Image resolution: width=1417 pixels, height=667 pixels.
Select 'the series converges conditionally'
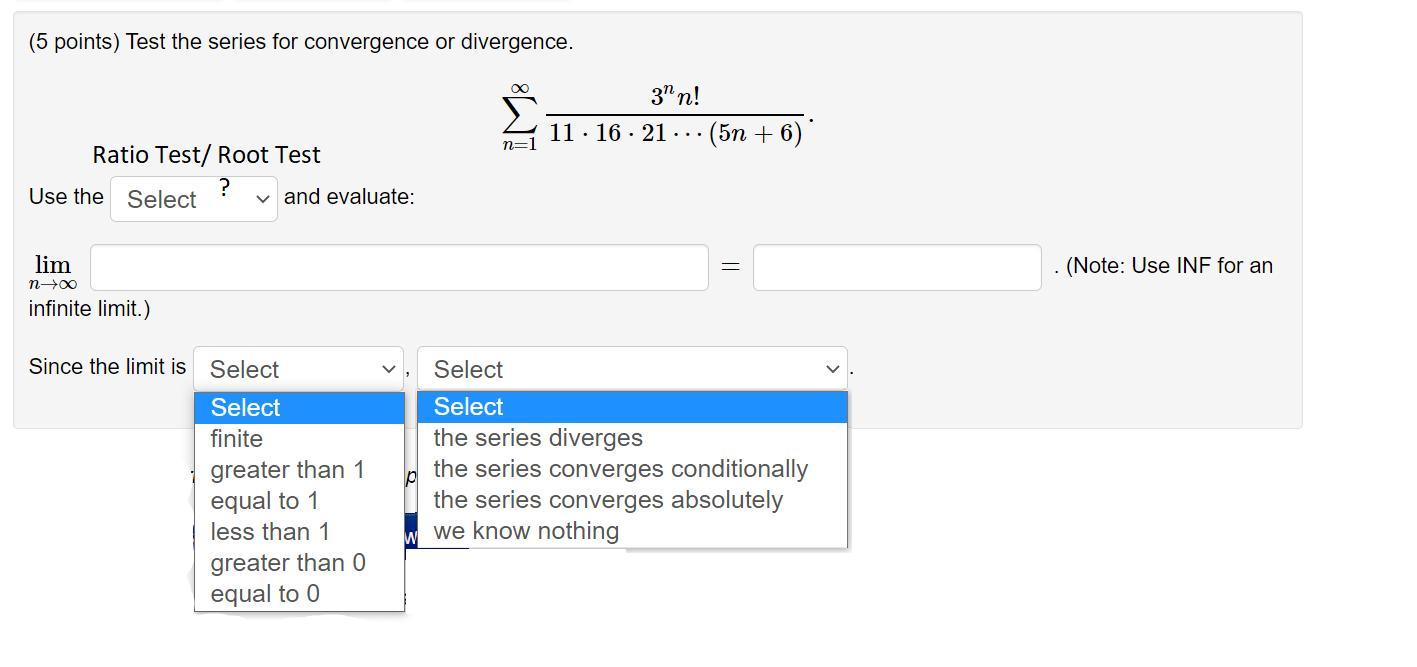(620, 469)
